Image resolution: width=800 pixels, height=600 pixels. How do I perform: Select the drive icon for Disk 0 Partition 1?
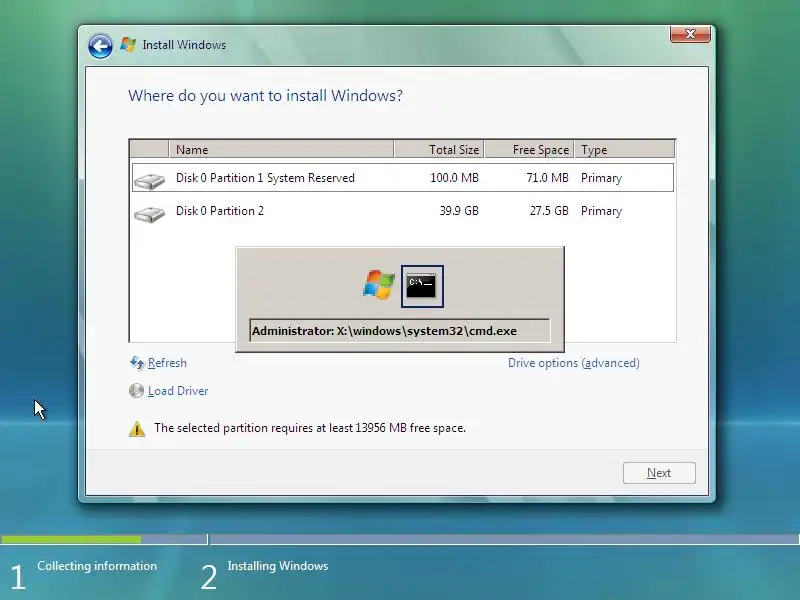point(149,180)
